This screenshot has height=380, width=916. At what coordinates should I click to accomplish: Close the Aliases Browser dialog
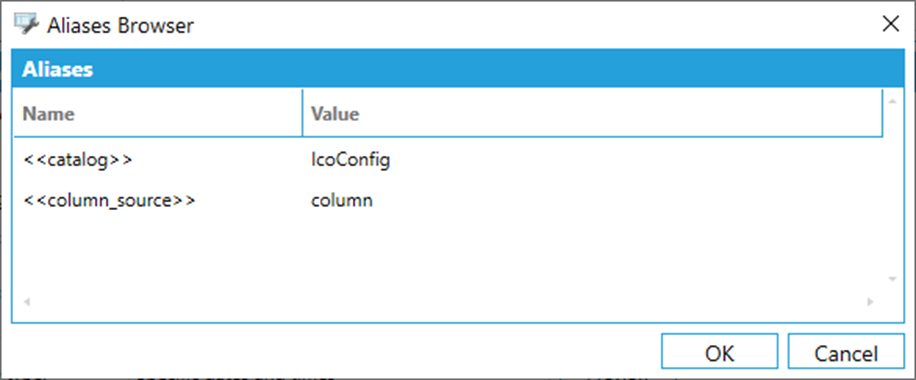[890, 24]
